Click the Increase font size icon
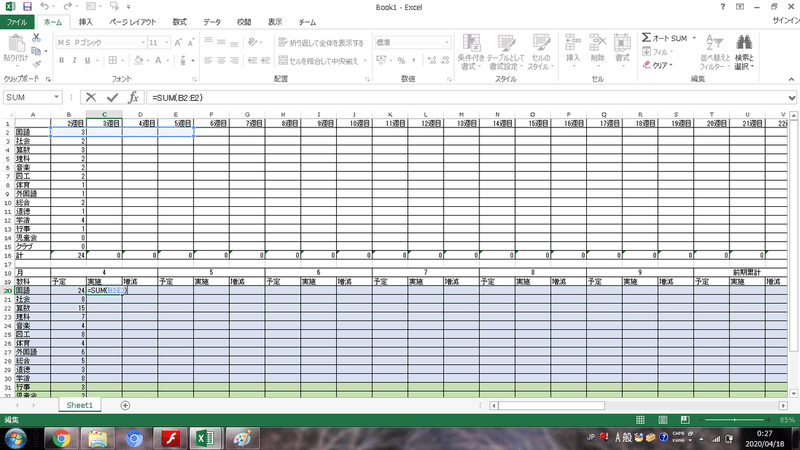This screenshot has width=800, height=450. point(178,43)
